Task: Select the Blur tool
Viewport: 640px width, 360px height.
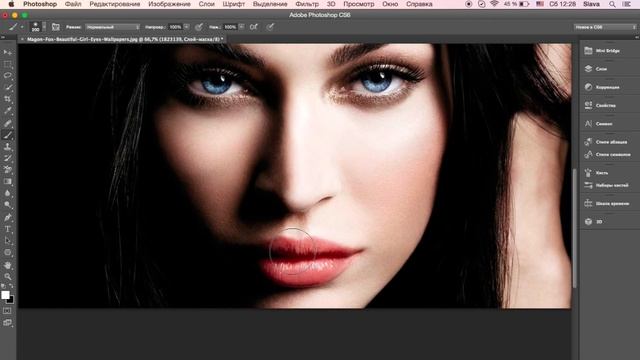Action: click(7, 193)
